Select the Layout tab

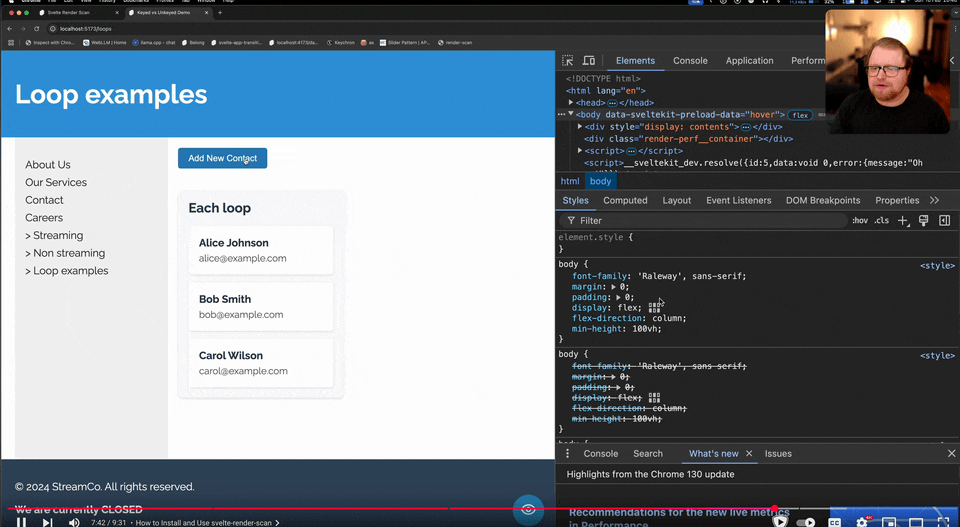677,200
